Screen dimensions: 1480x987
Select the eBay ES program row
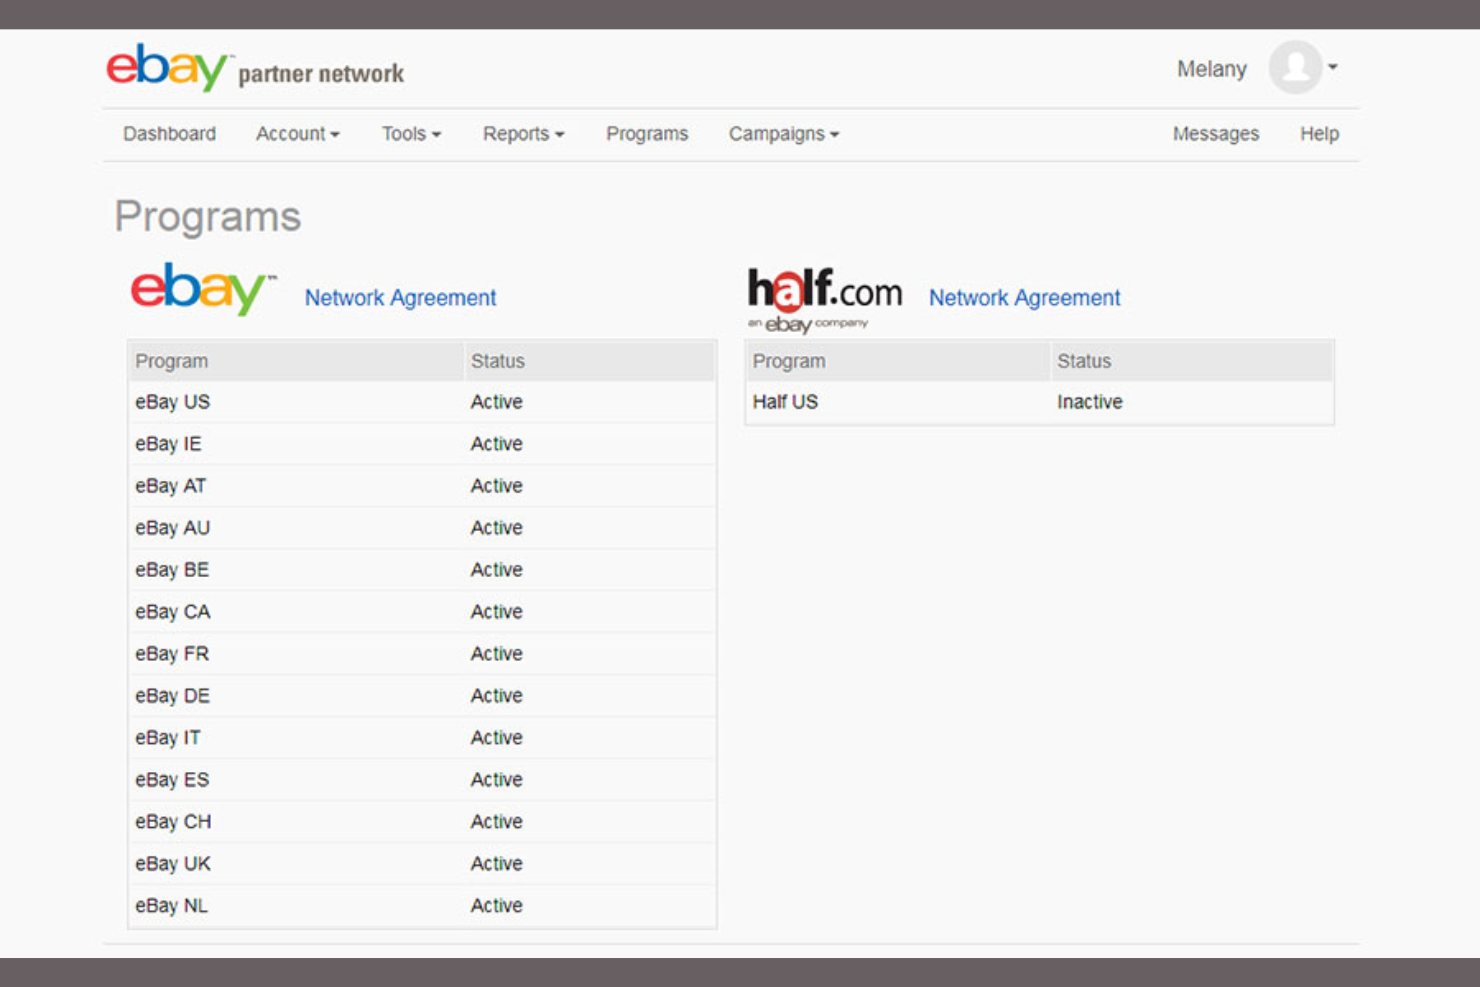(x=422, y=780)
